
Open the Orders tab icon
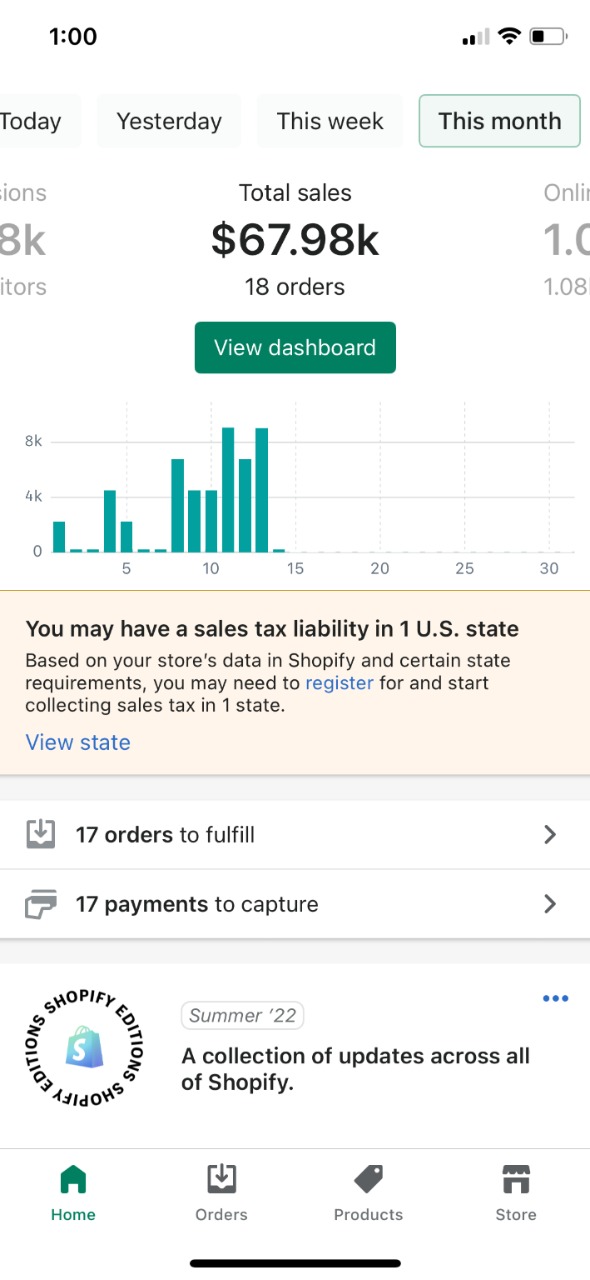click(221, 1180)
